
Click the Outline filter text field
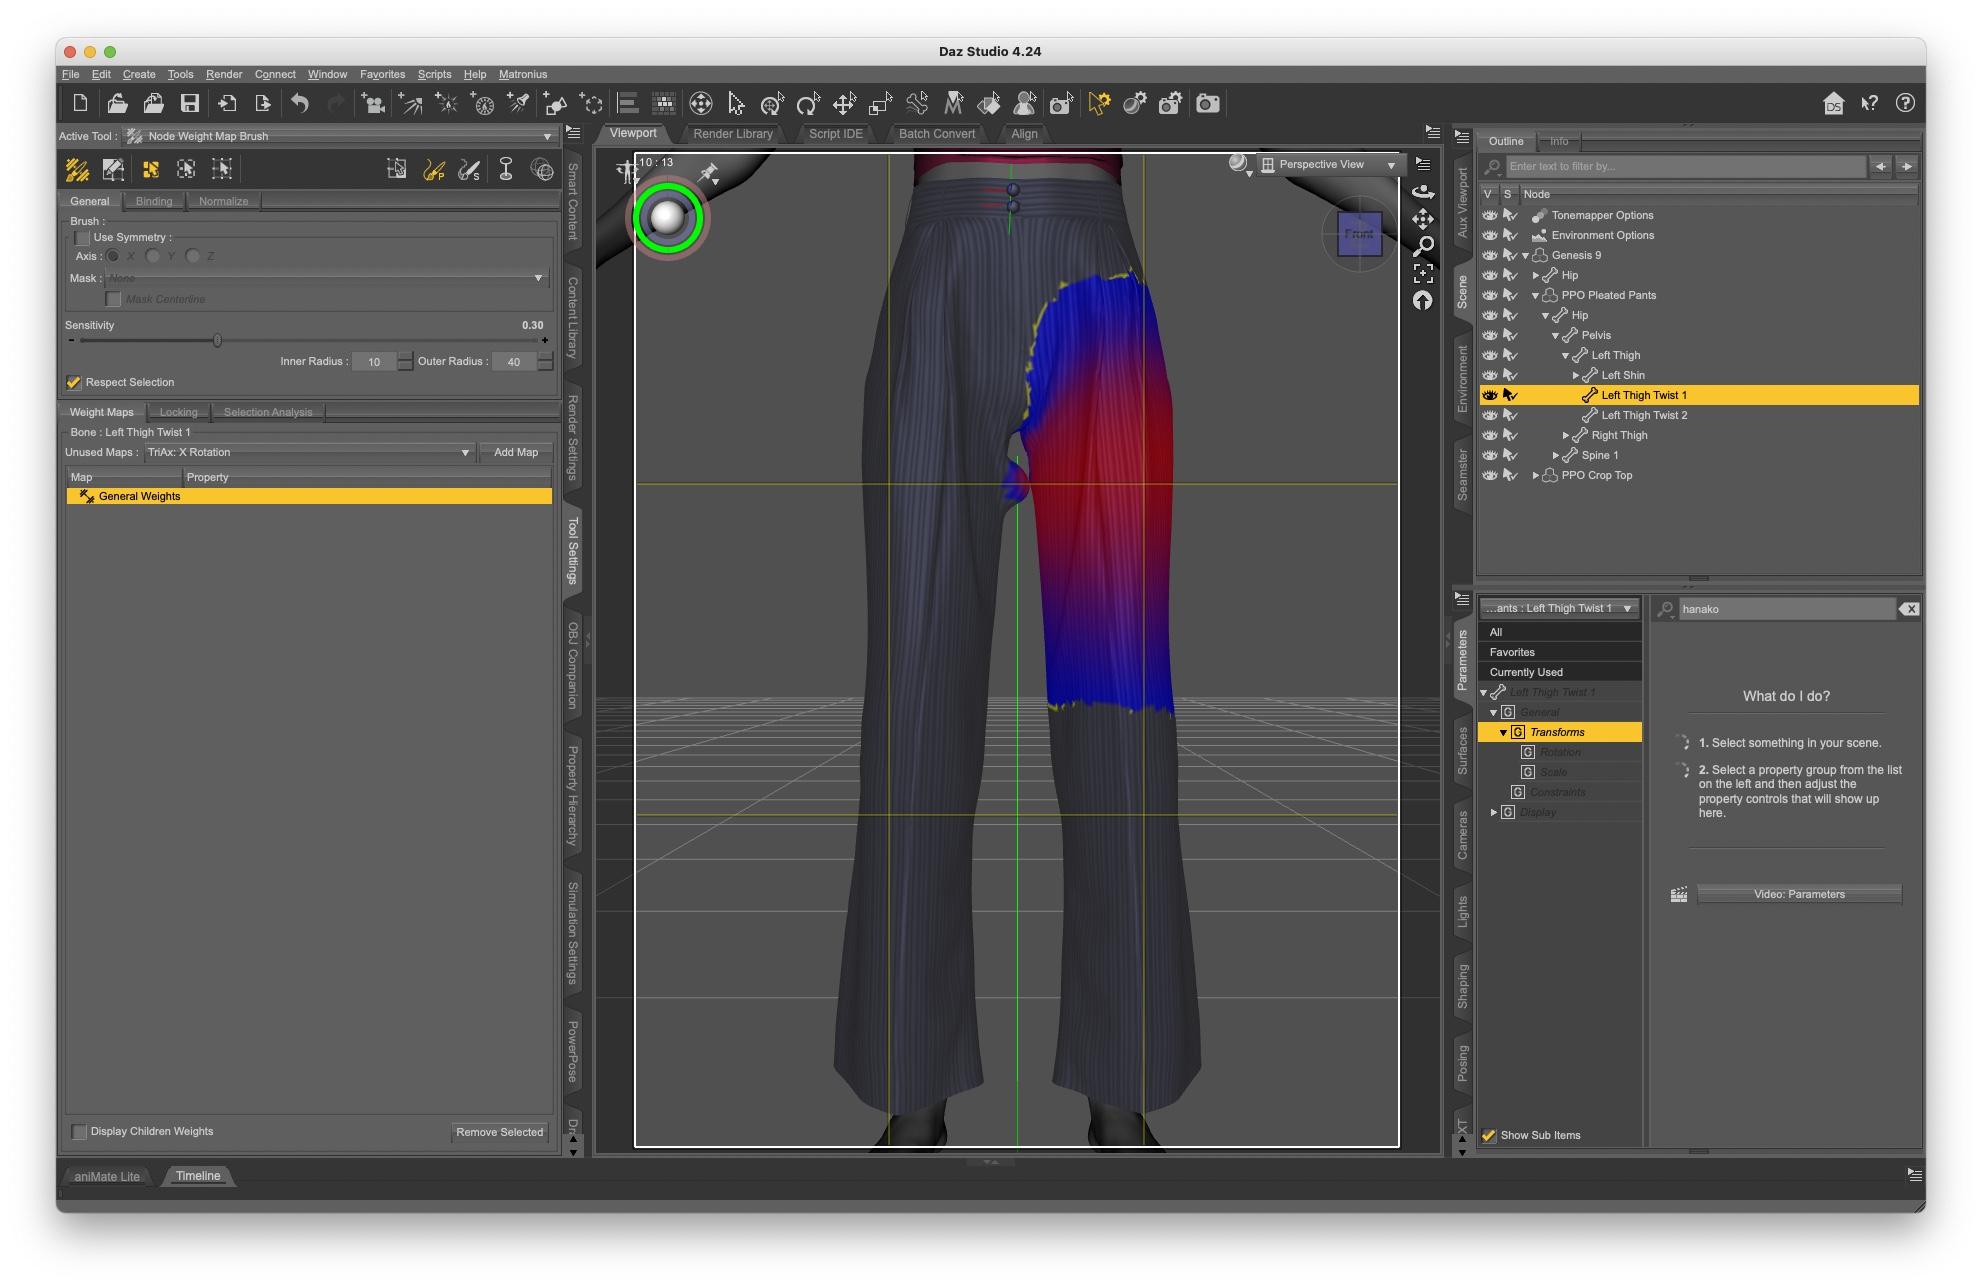coord(1683,167)
